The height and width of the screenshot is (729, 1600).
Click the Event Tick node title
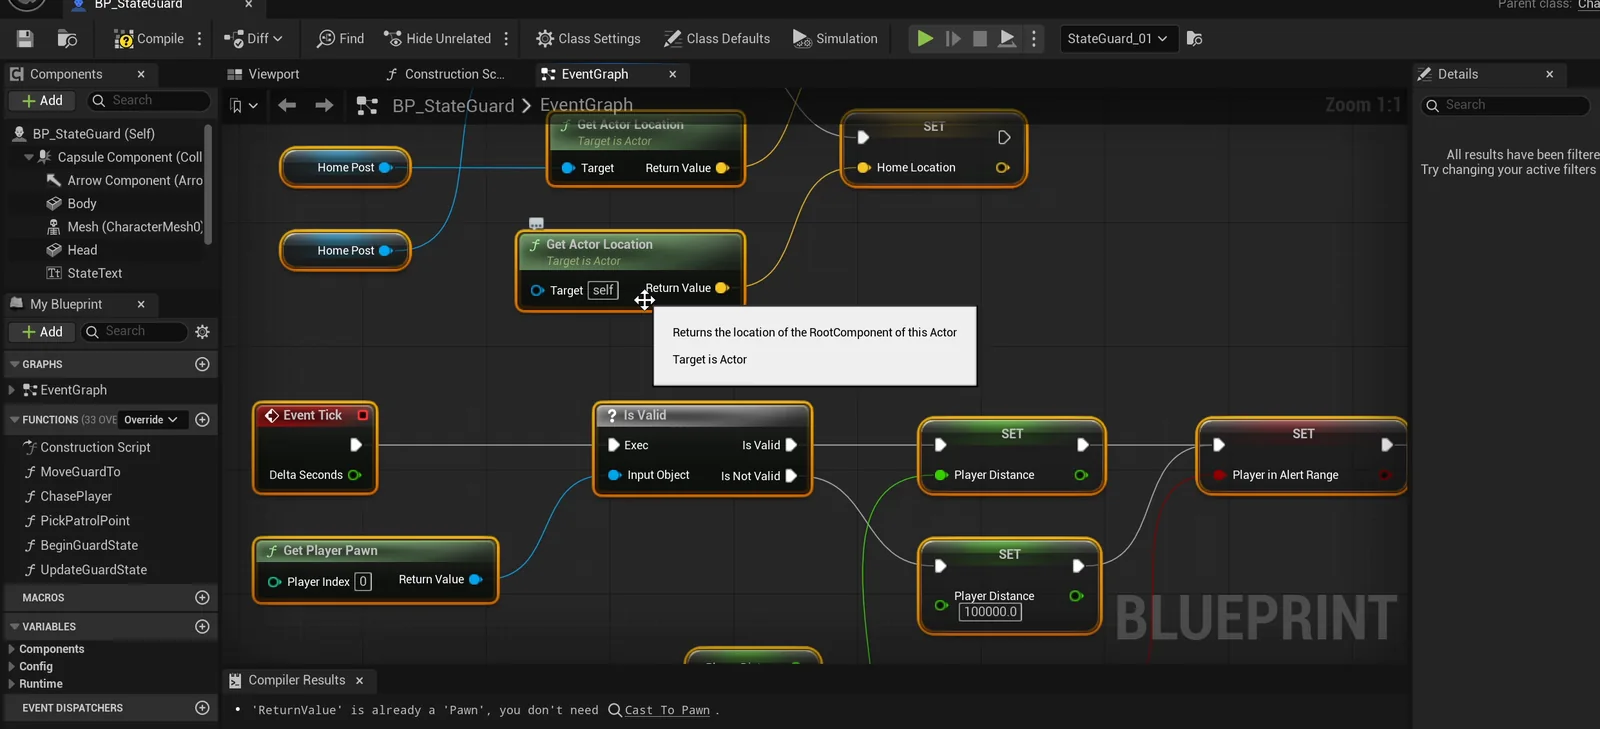[312, 415]
